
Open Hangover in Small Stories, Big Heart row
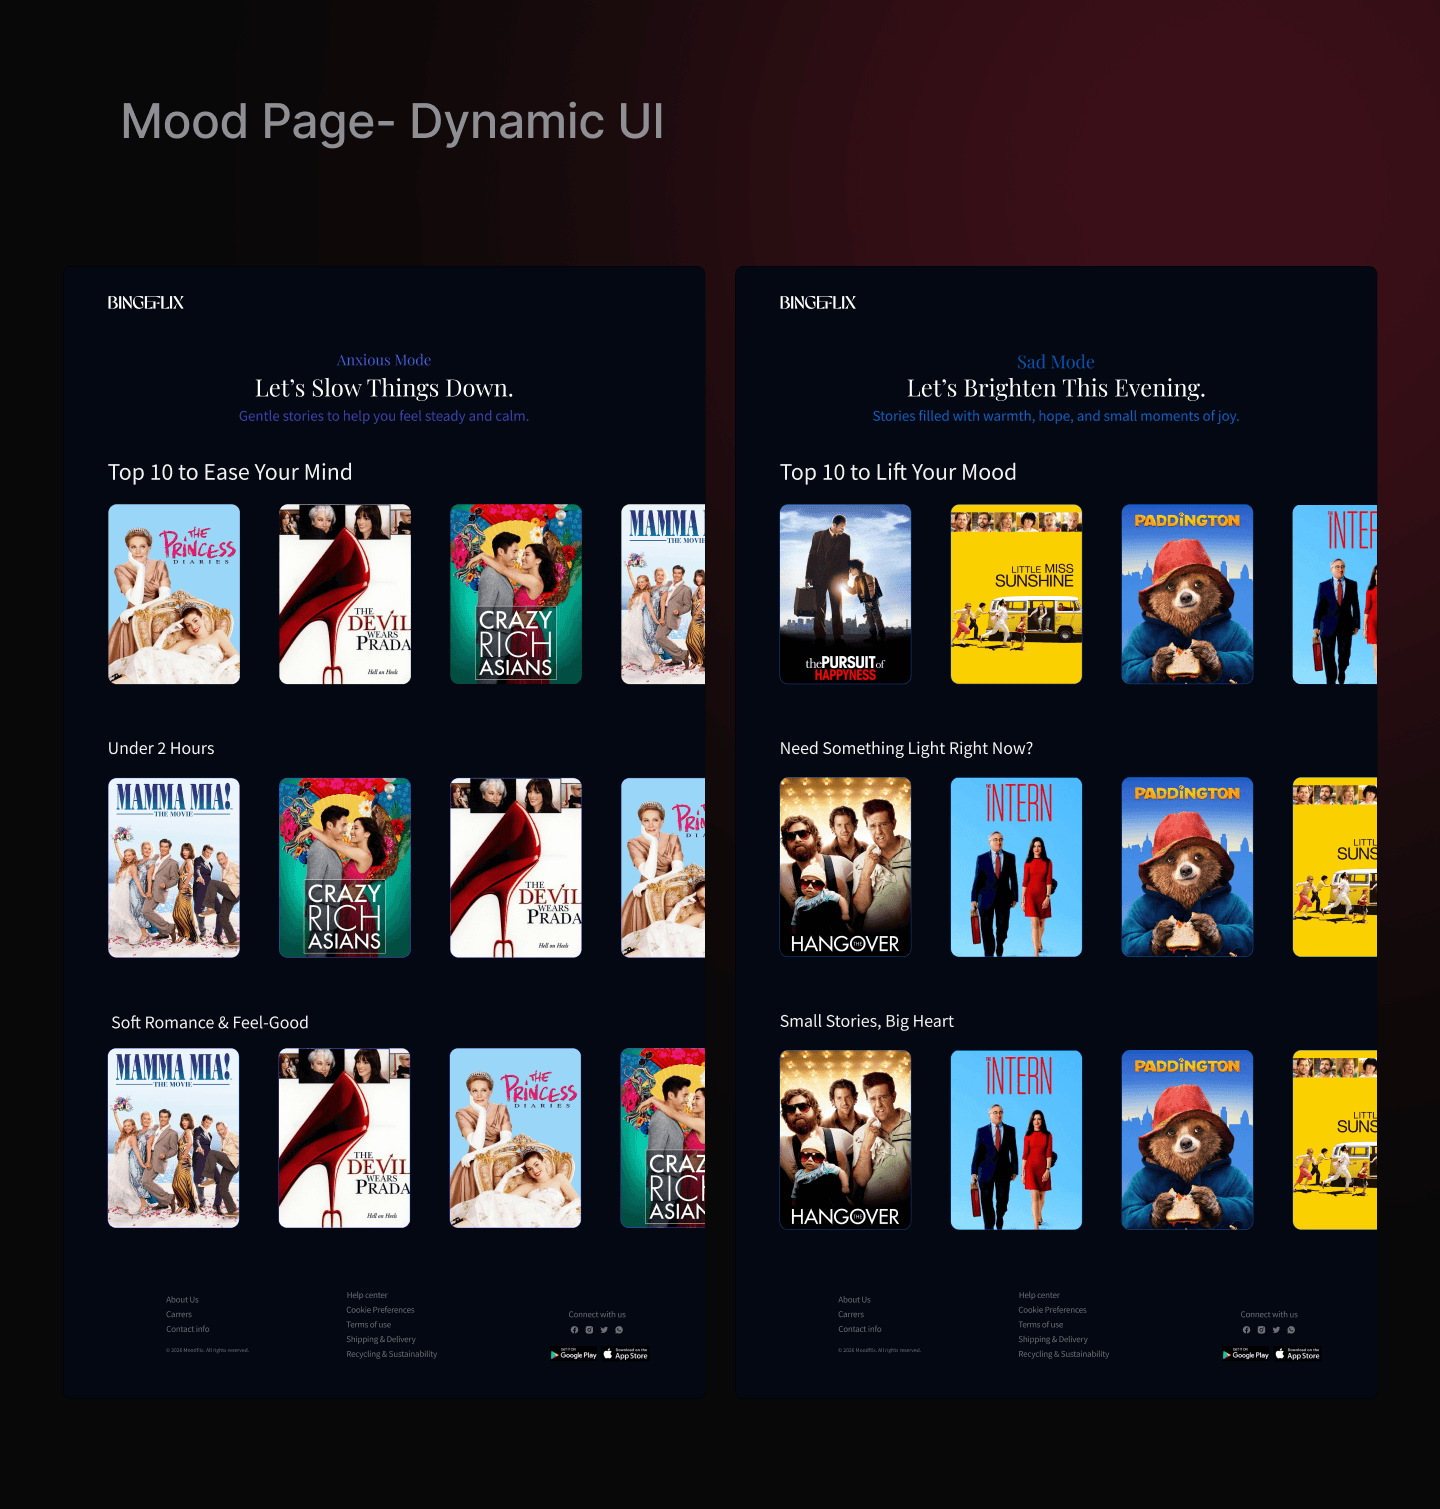pos(846,1140)
